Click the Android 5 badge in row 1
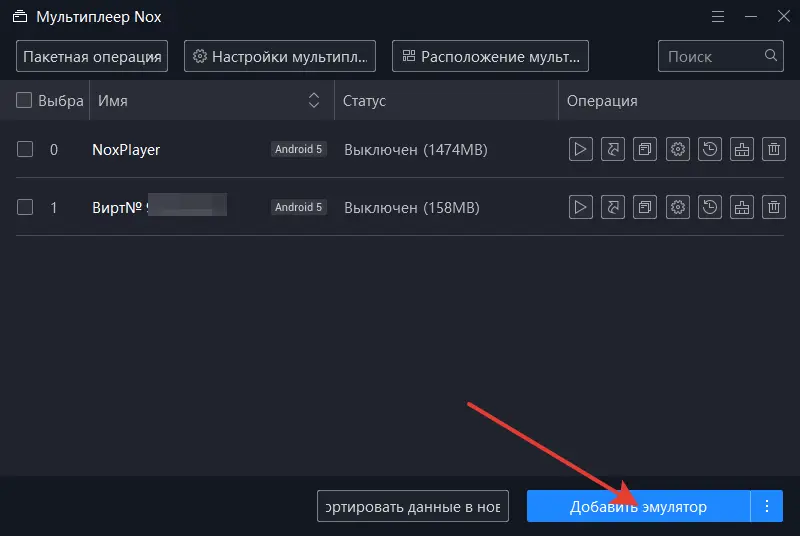800x536 pixels. [x=298, y=207]
